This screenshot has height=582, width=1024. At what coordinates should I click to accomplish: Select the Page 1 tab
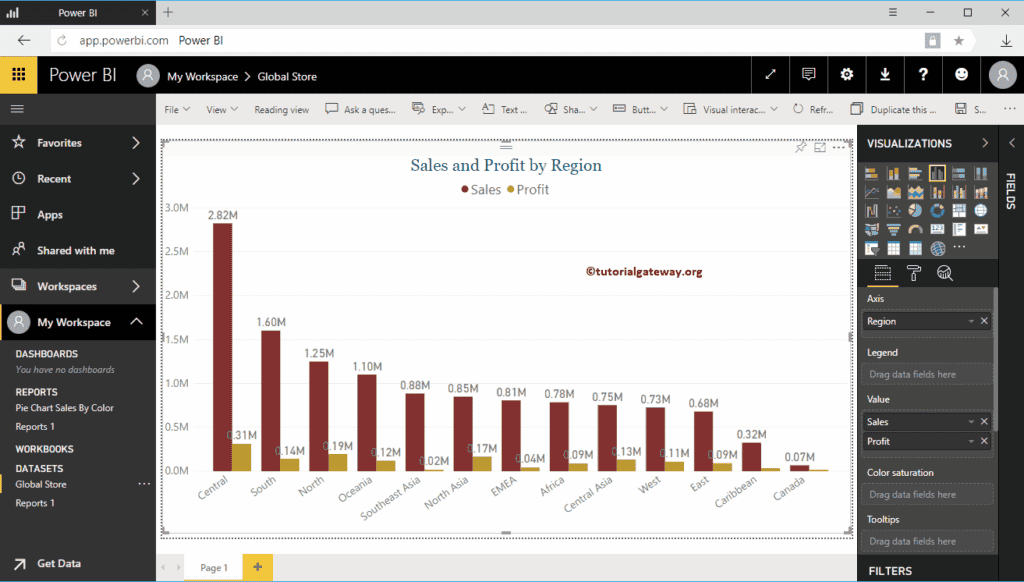point(213,566)
